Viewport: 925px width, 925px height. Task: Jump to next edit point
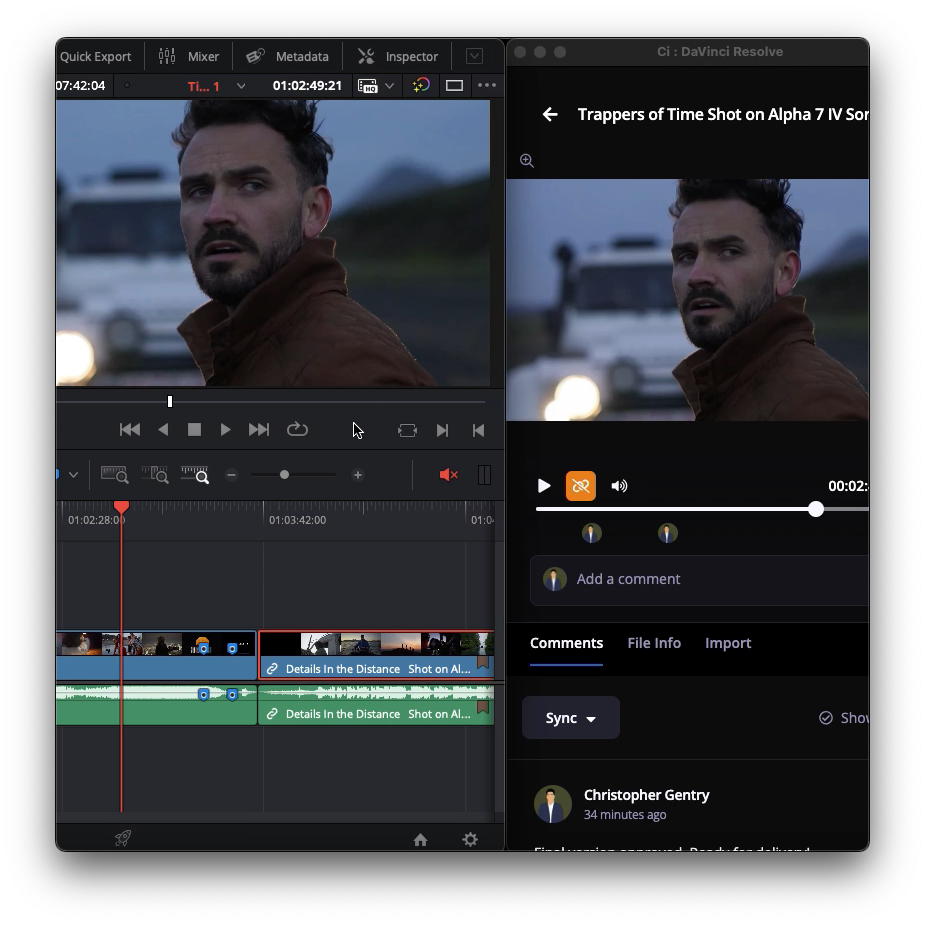[x=442, y=431]
